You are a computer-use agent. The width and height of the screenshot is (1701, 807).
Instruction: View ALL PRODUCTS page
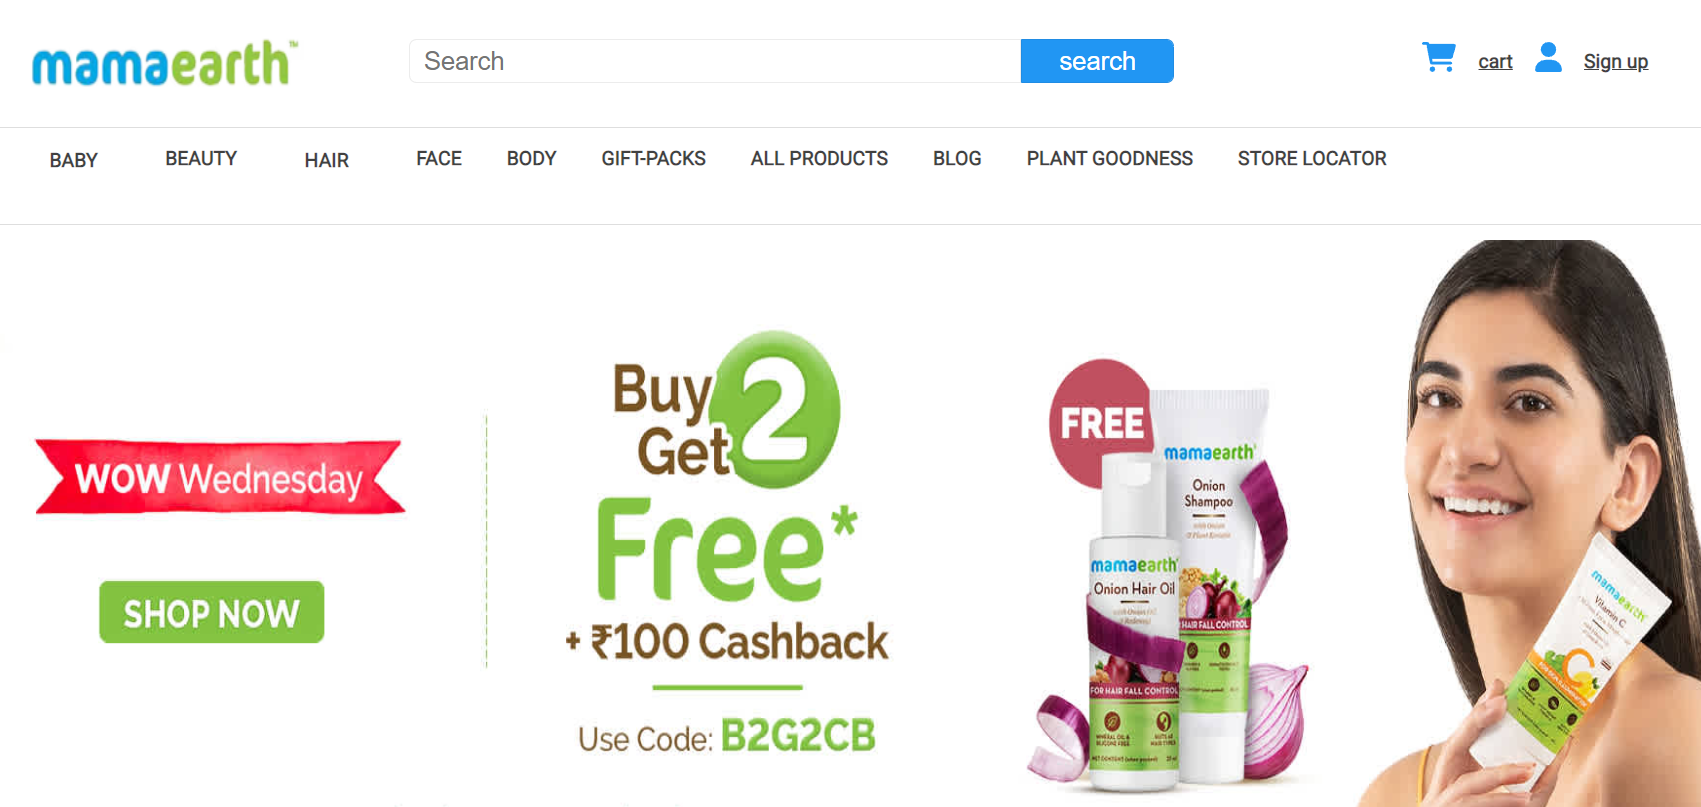click(819, 158)
